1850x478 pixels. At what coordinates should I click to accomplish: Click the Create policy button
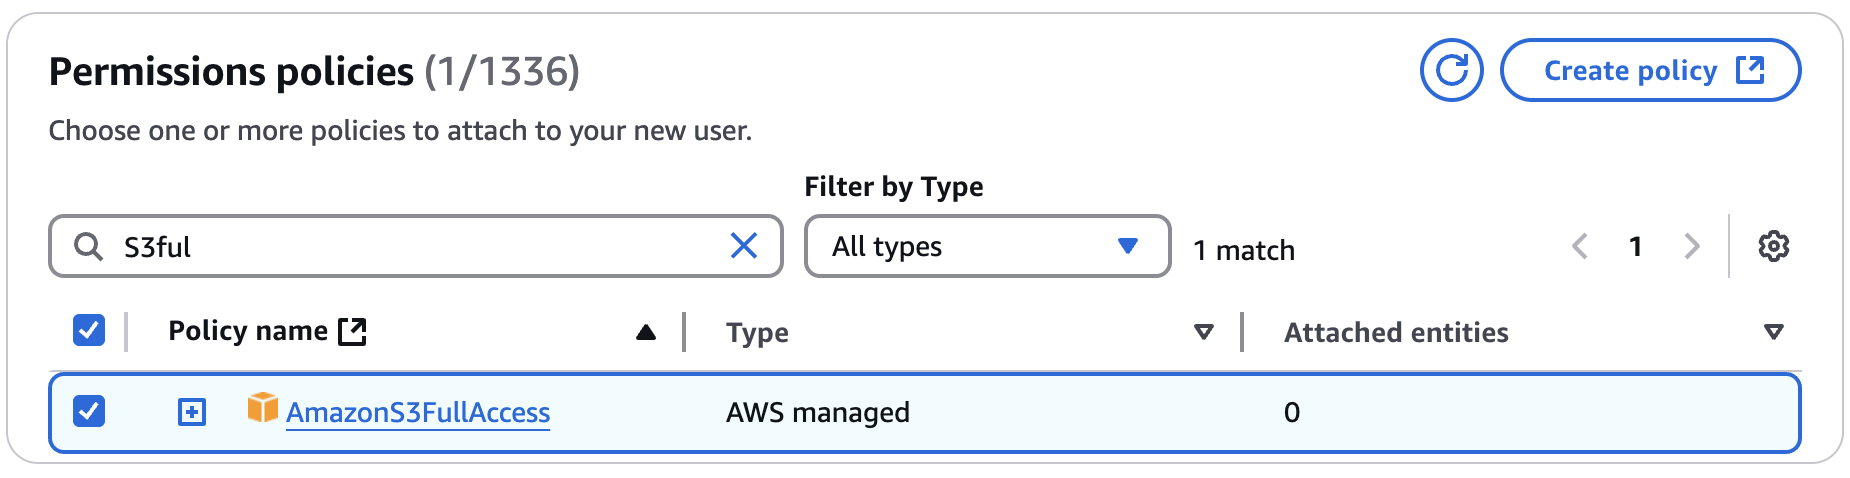tap(1651, 70)
